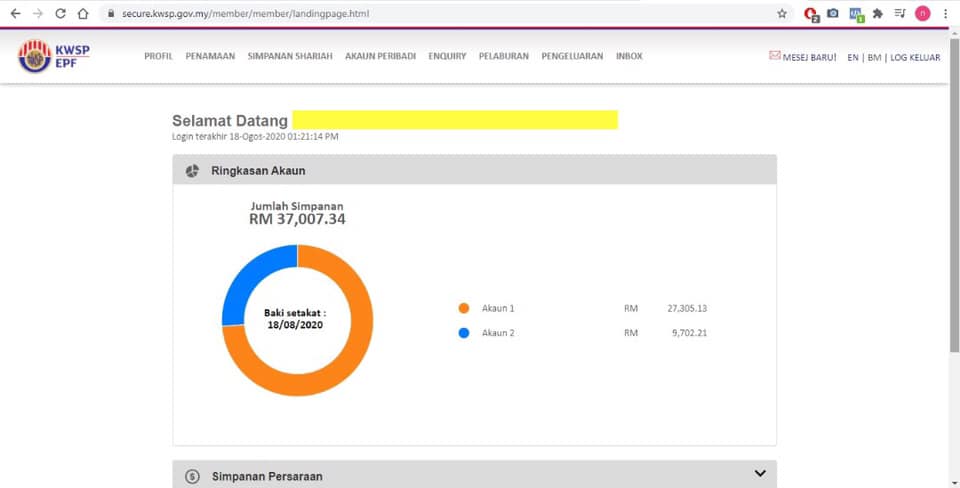Switch language to EN
The height and width of the screenshot is (488, 960).
[x=853, y=58]
